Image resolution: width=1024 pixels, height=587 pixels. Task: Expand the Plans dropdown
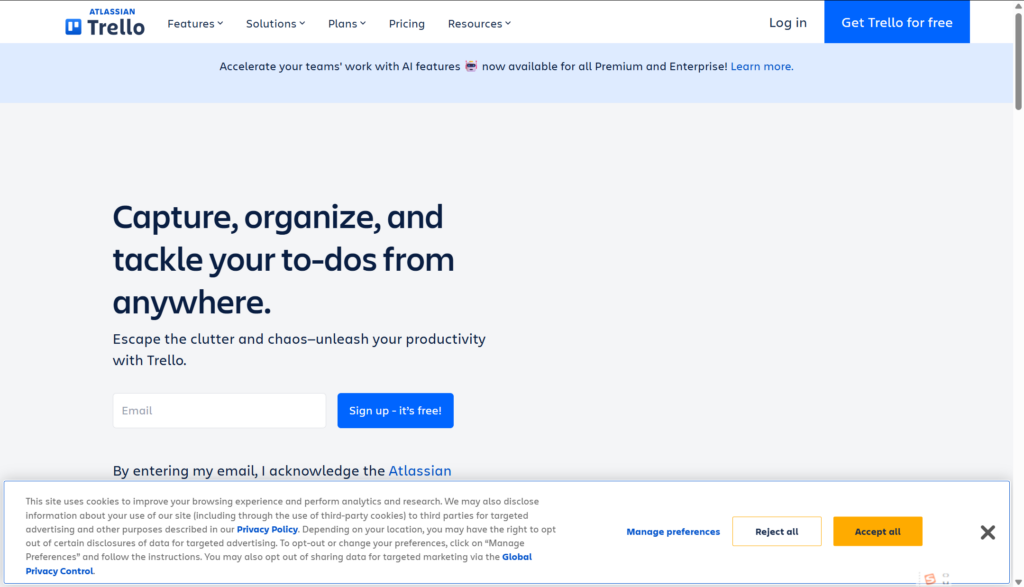(347, 24)
